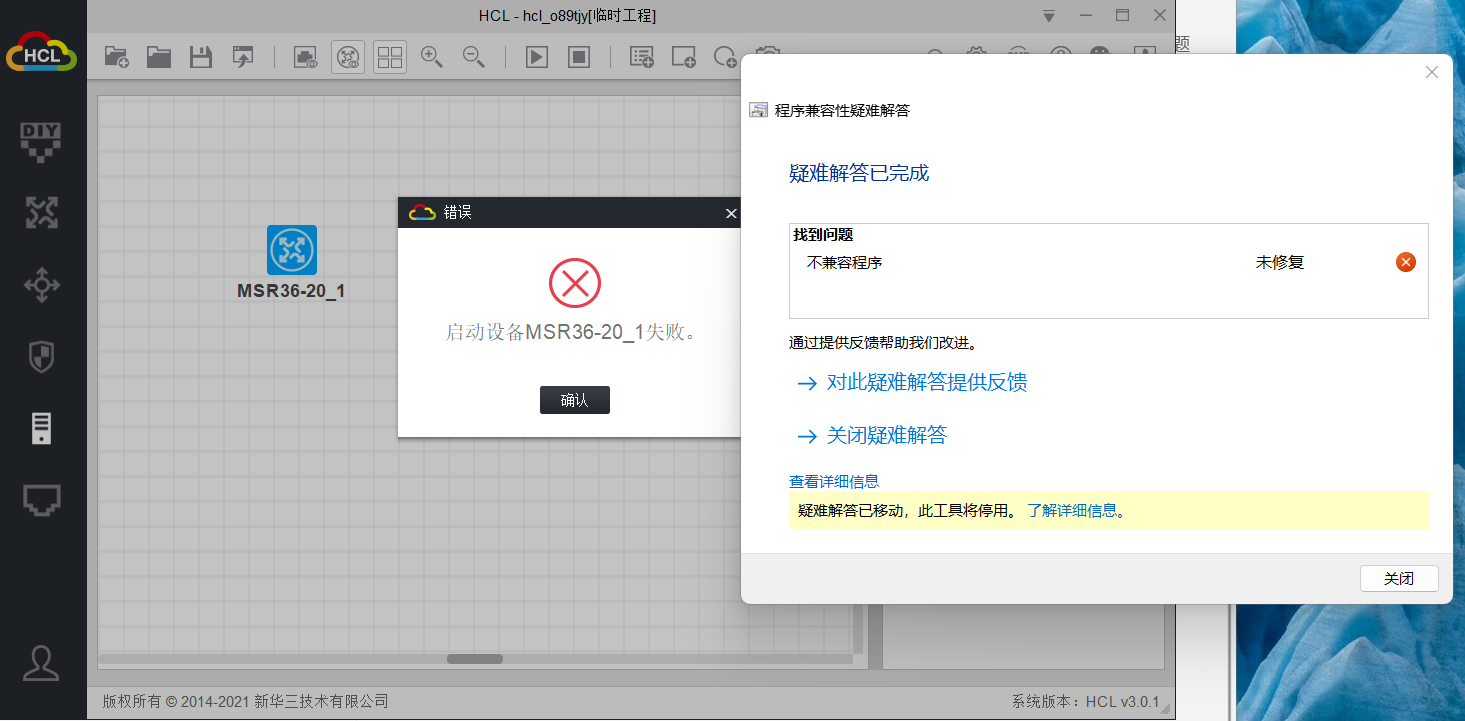The width and height of the screenshot is (1465, 721).
Task: Open the switch devices sidebar category
Action: click(42, 285)
